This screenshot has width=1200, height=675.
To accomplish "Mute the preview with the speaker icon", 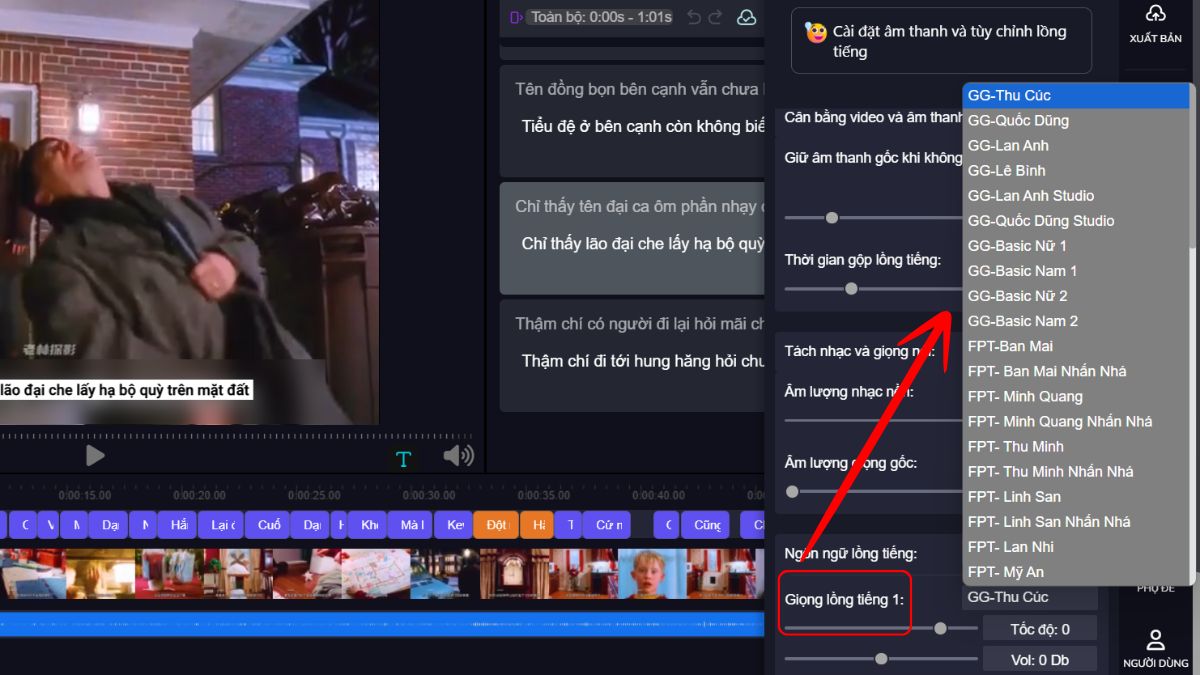I will click(458, 456).
